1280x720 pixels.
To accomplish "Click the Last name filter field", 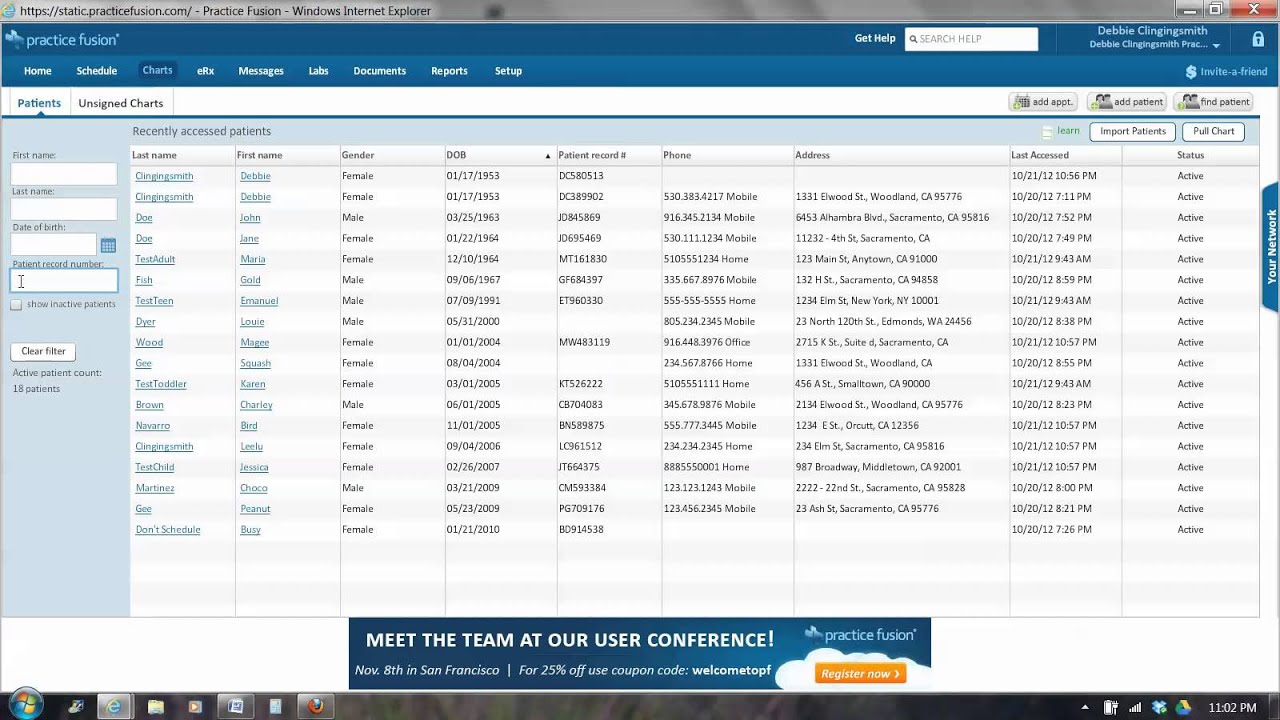I will [64, 209].
